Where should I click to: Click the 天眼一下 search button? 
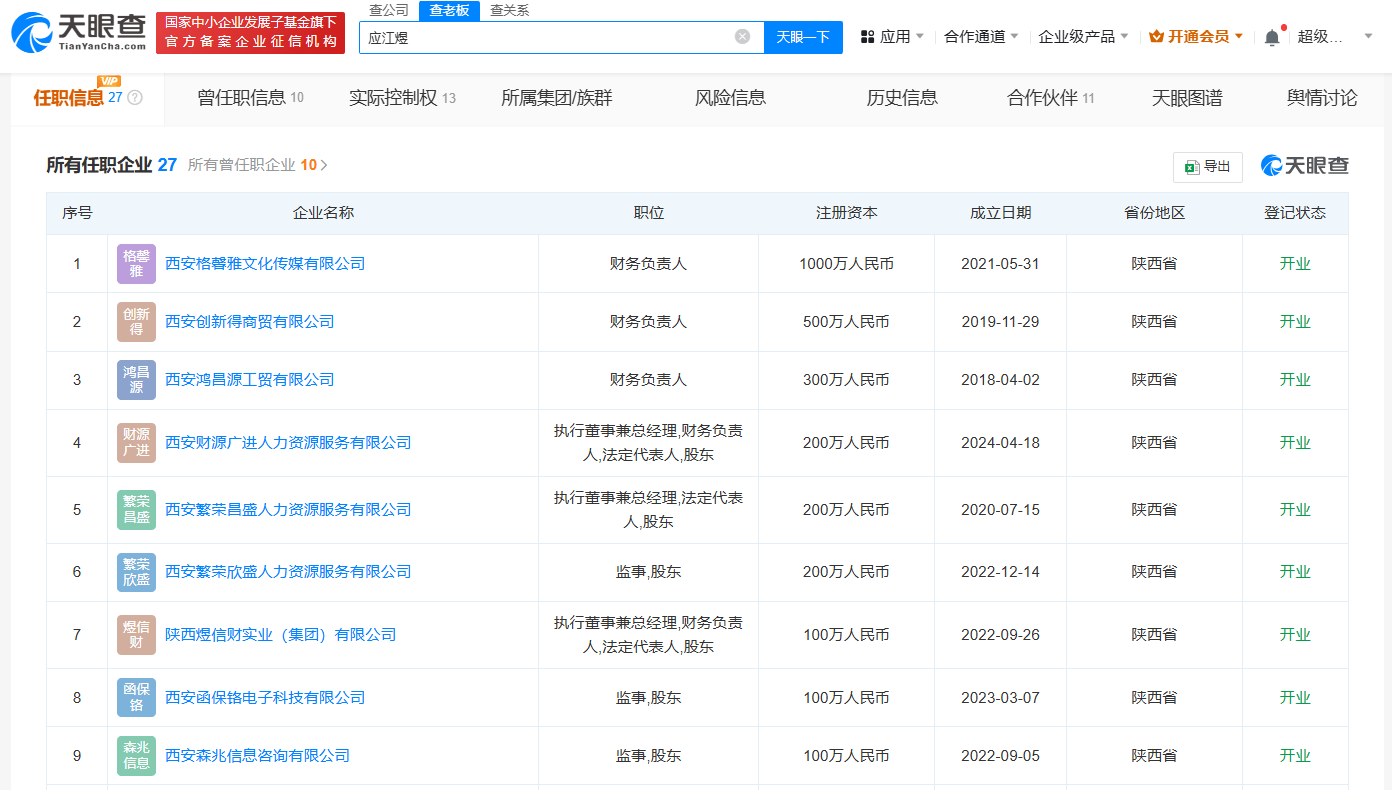(x=803, y=37)
